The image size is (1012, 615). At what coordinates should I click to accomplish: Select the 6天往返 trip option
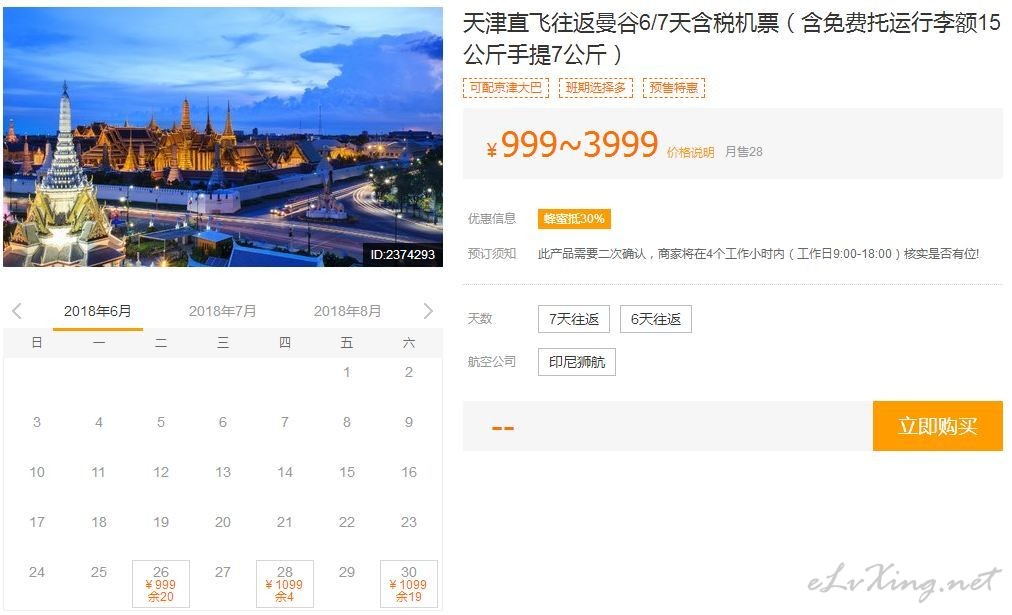[x=656, y=319]
